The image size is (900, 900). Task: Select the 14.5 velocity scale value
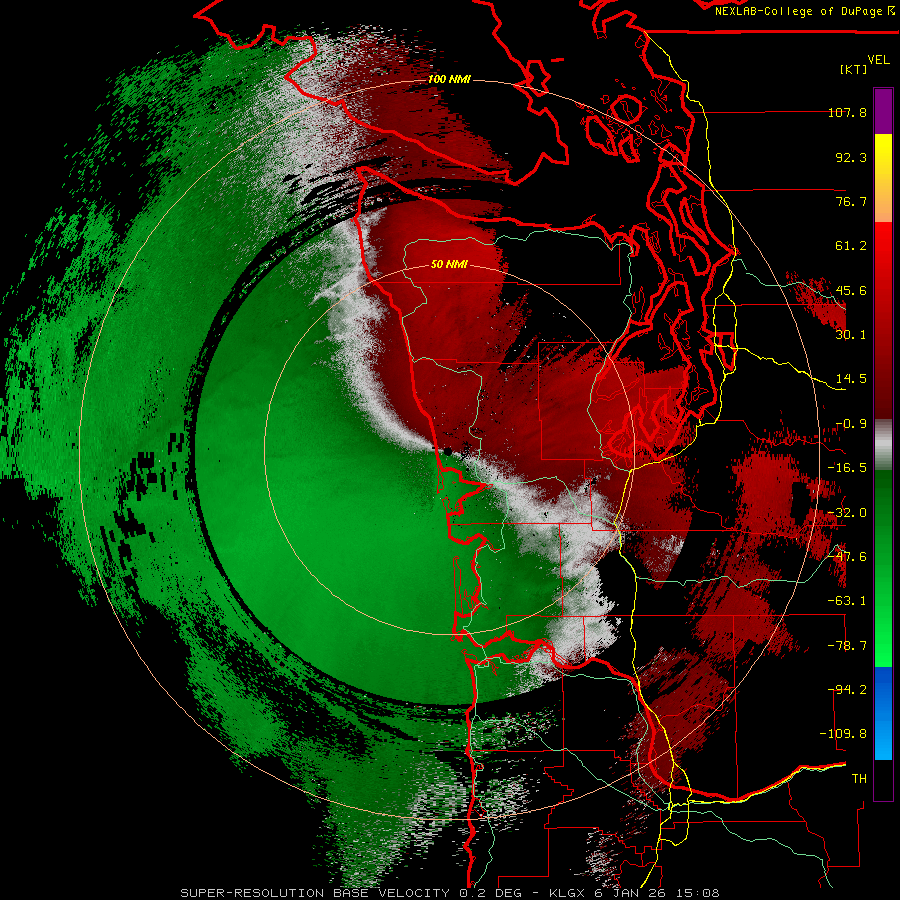pyautogui.click(x=851, y=379)
